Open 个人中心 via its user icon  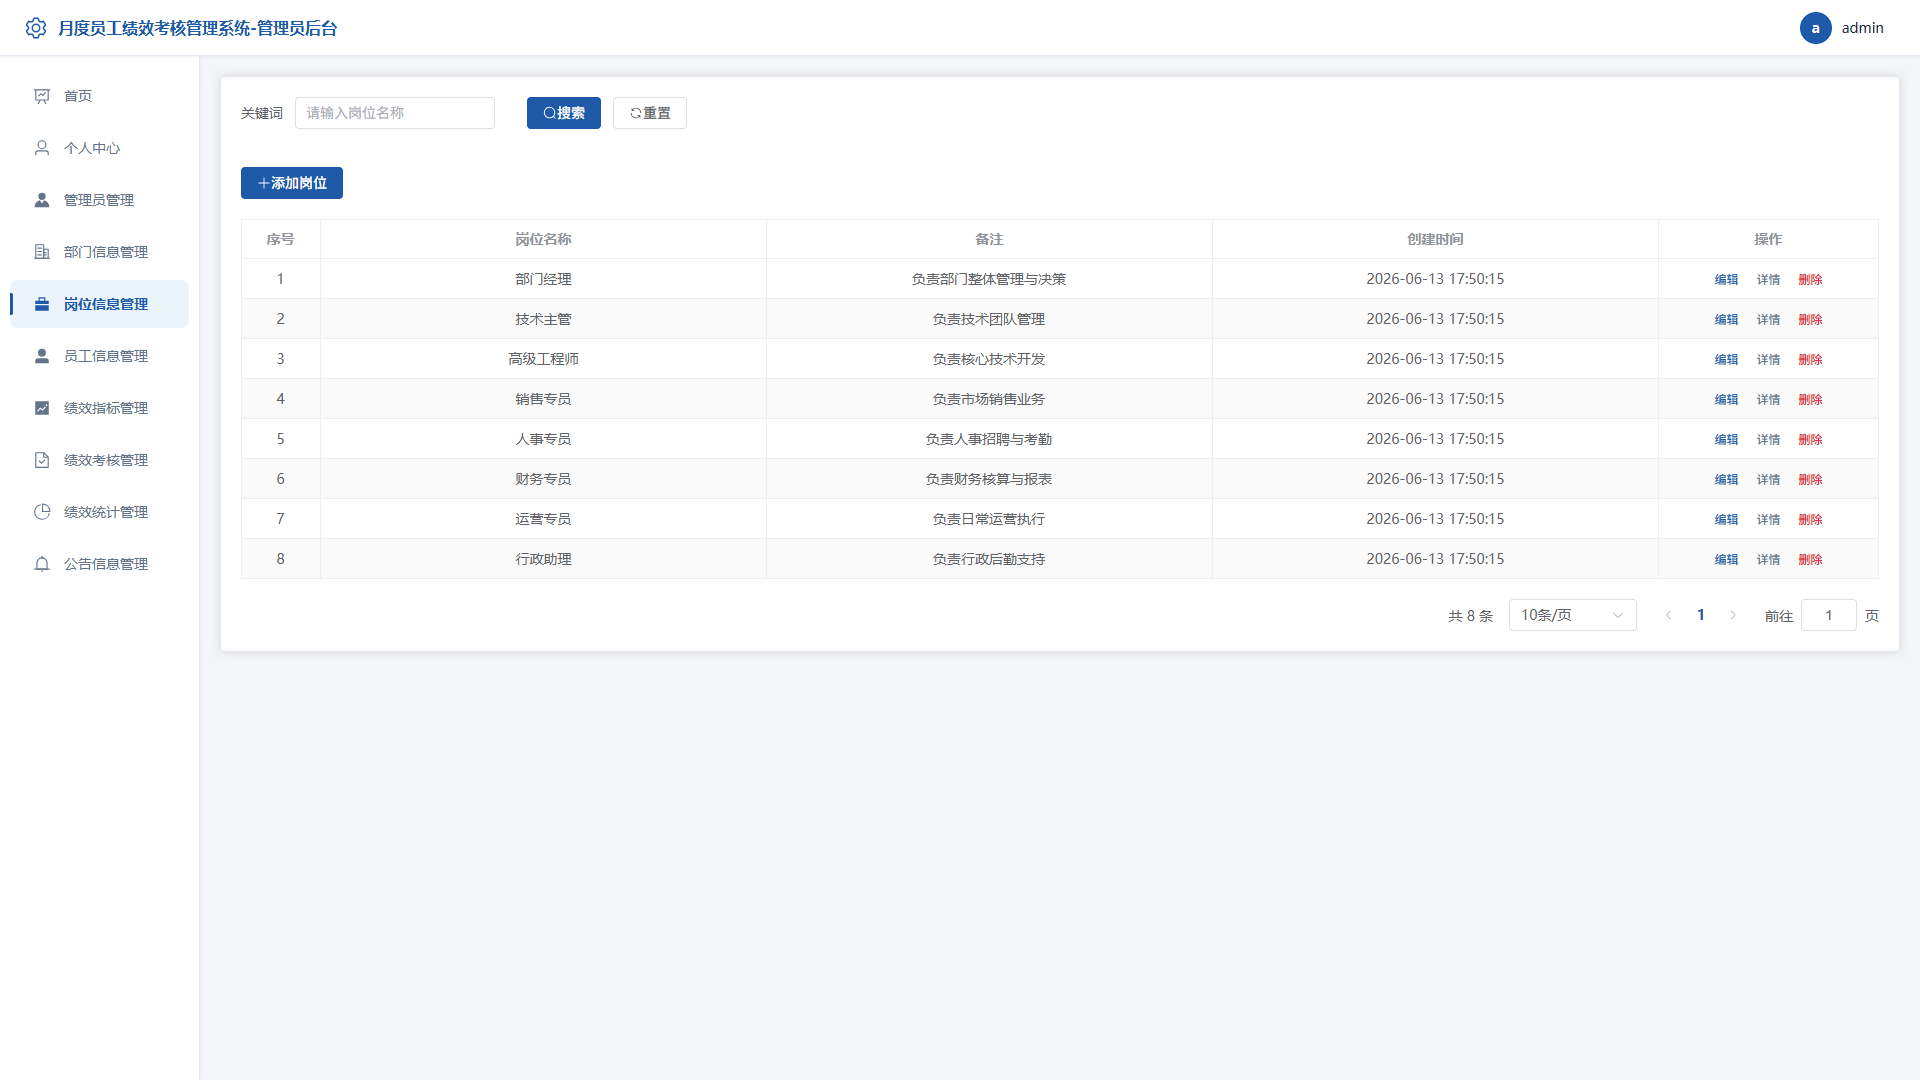42,148
